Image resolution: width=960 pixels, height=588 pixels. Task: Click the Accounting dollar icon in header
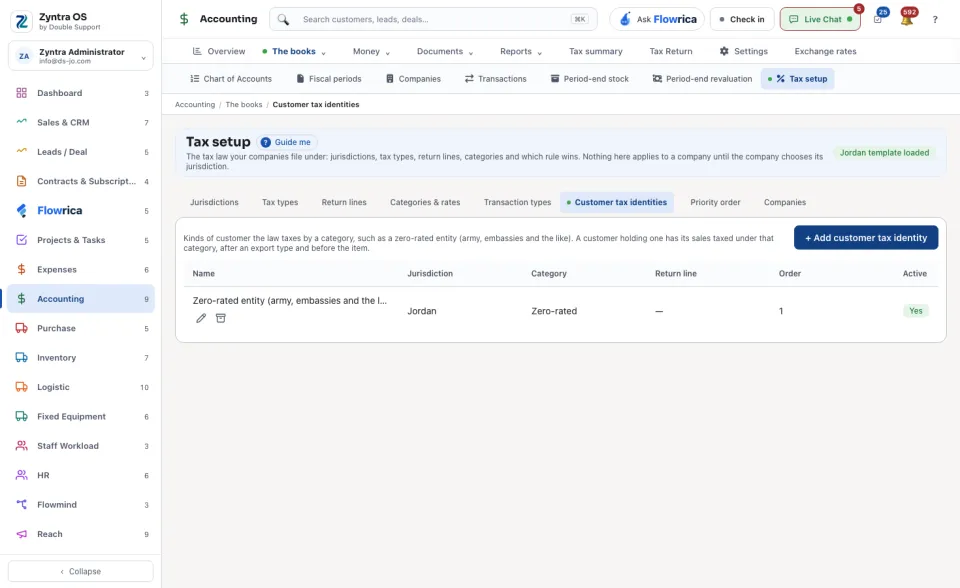point(184,19)
